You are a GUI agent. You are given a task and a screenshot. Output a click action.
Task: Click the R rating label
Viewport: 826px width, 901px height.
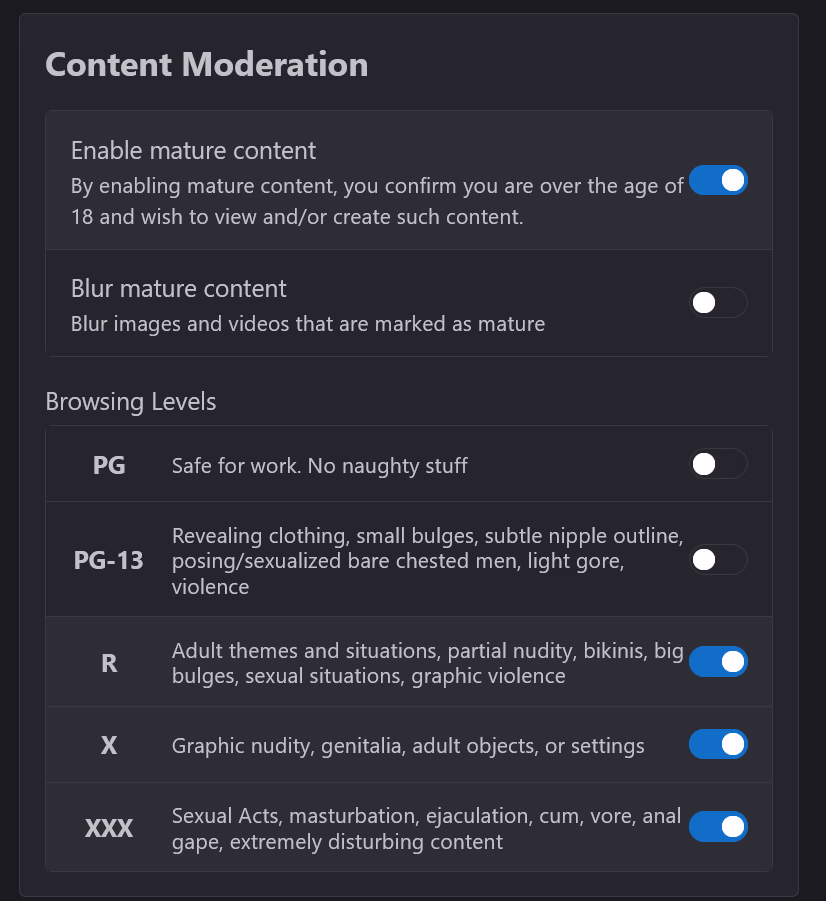click(109, 663)
